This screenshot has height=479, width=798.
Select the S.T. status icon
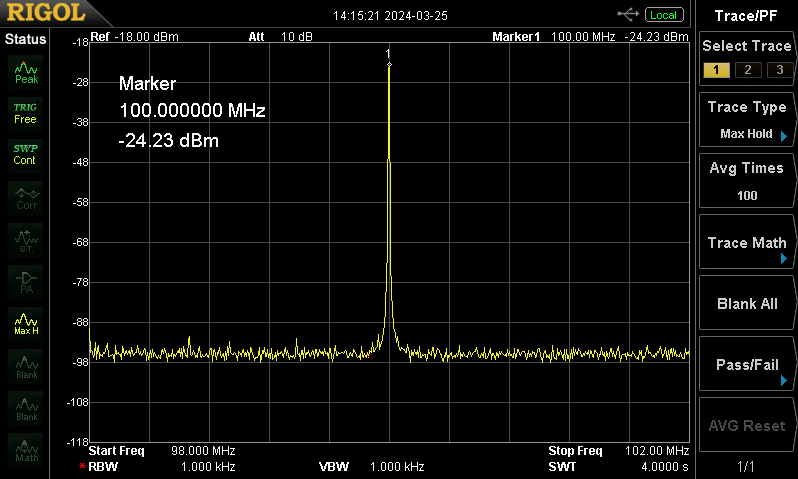(26, 239)
